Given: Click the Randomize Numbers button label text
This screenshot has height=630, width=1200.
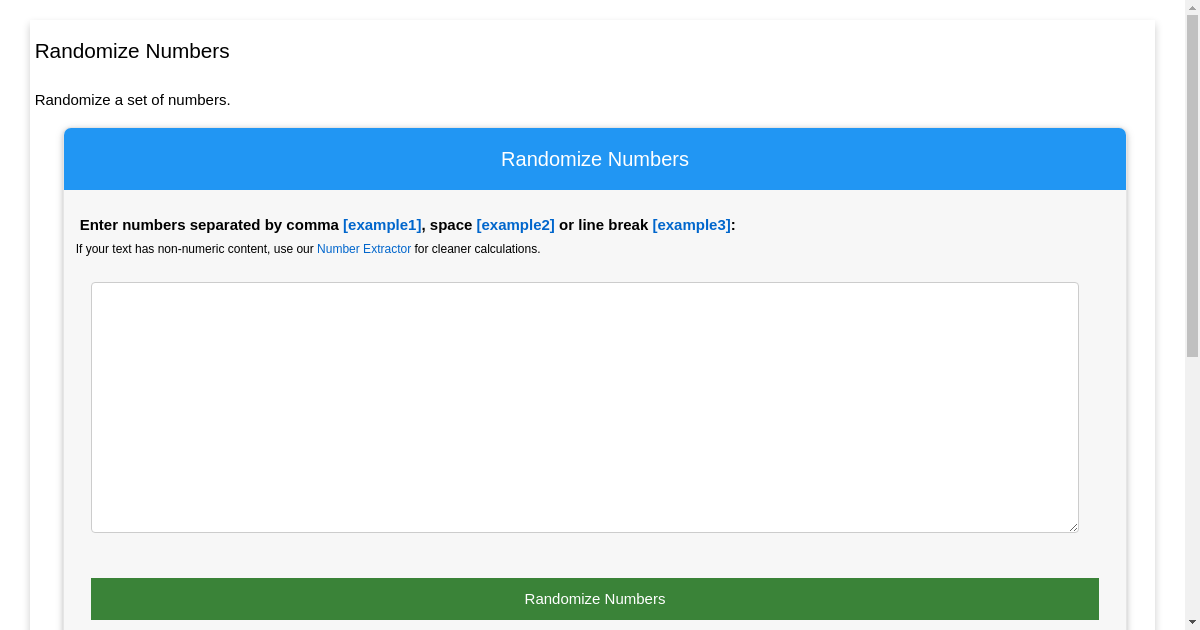Looking at the screenshot, I should coord(594,598).
